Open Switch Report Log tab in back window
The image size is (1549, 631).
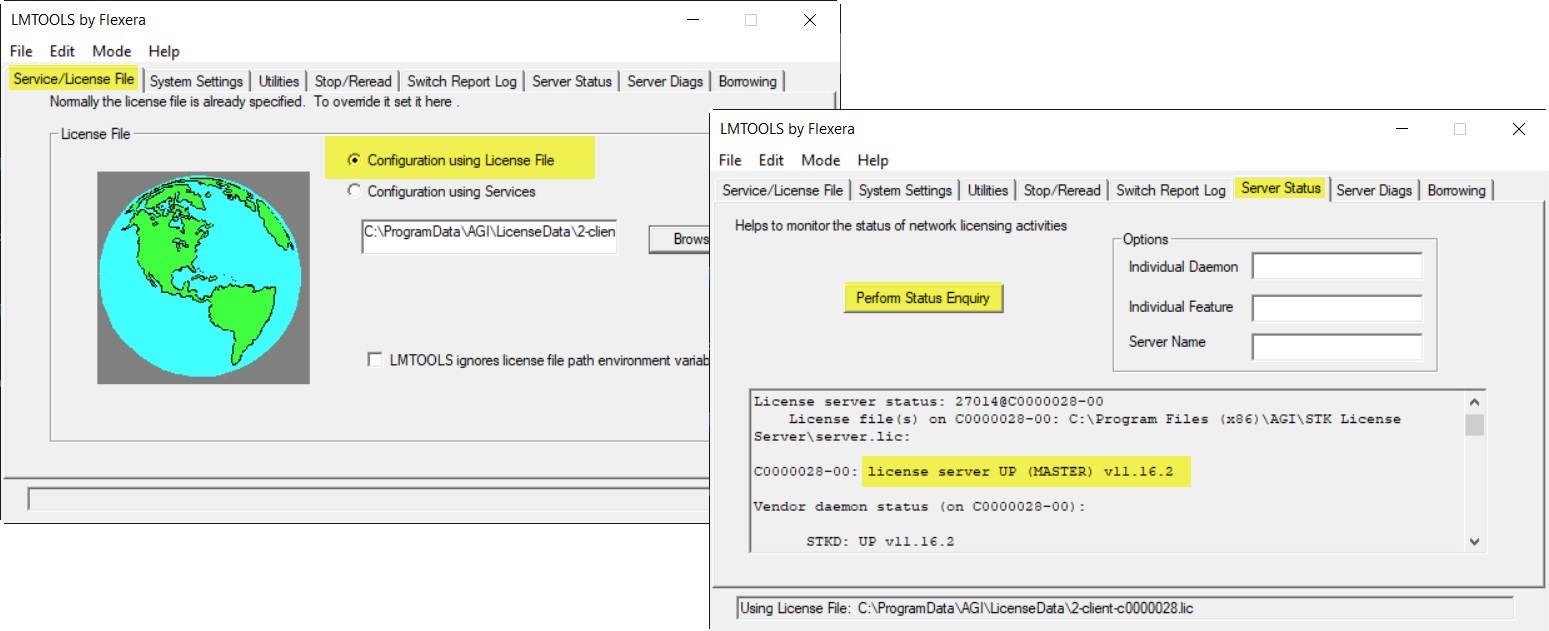click(x=462, y=81)
